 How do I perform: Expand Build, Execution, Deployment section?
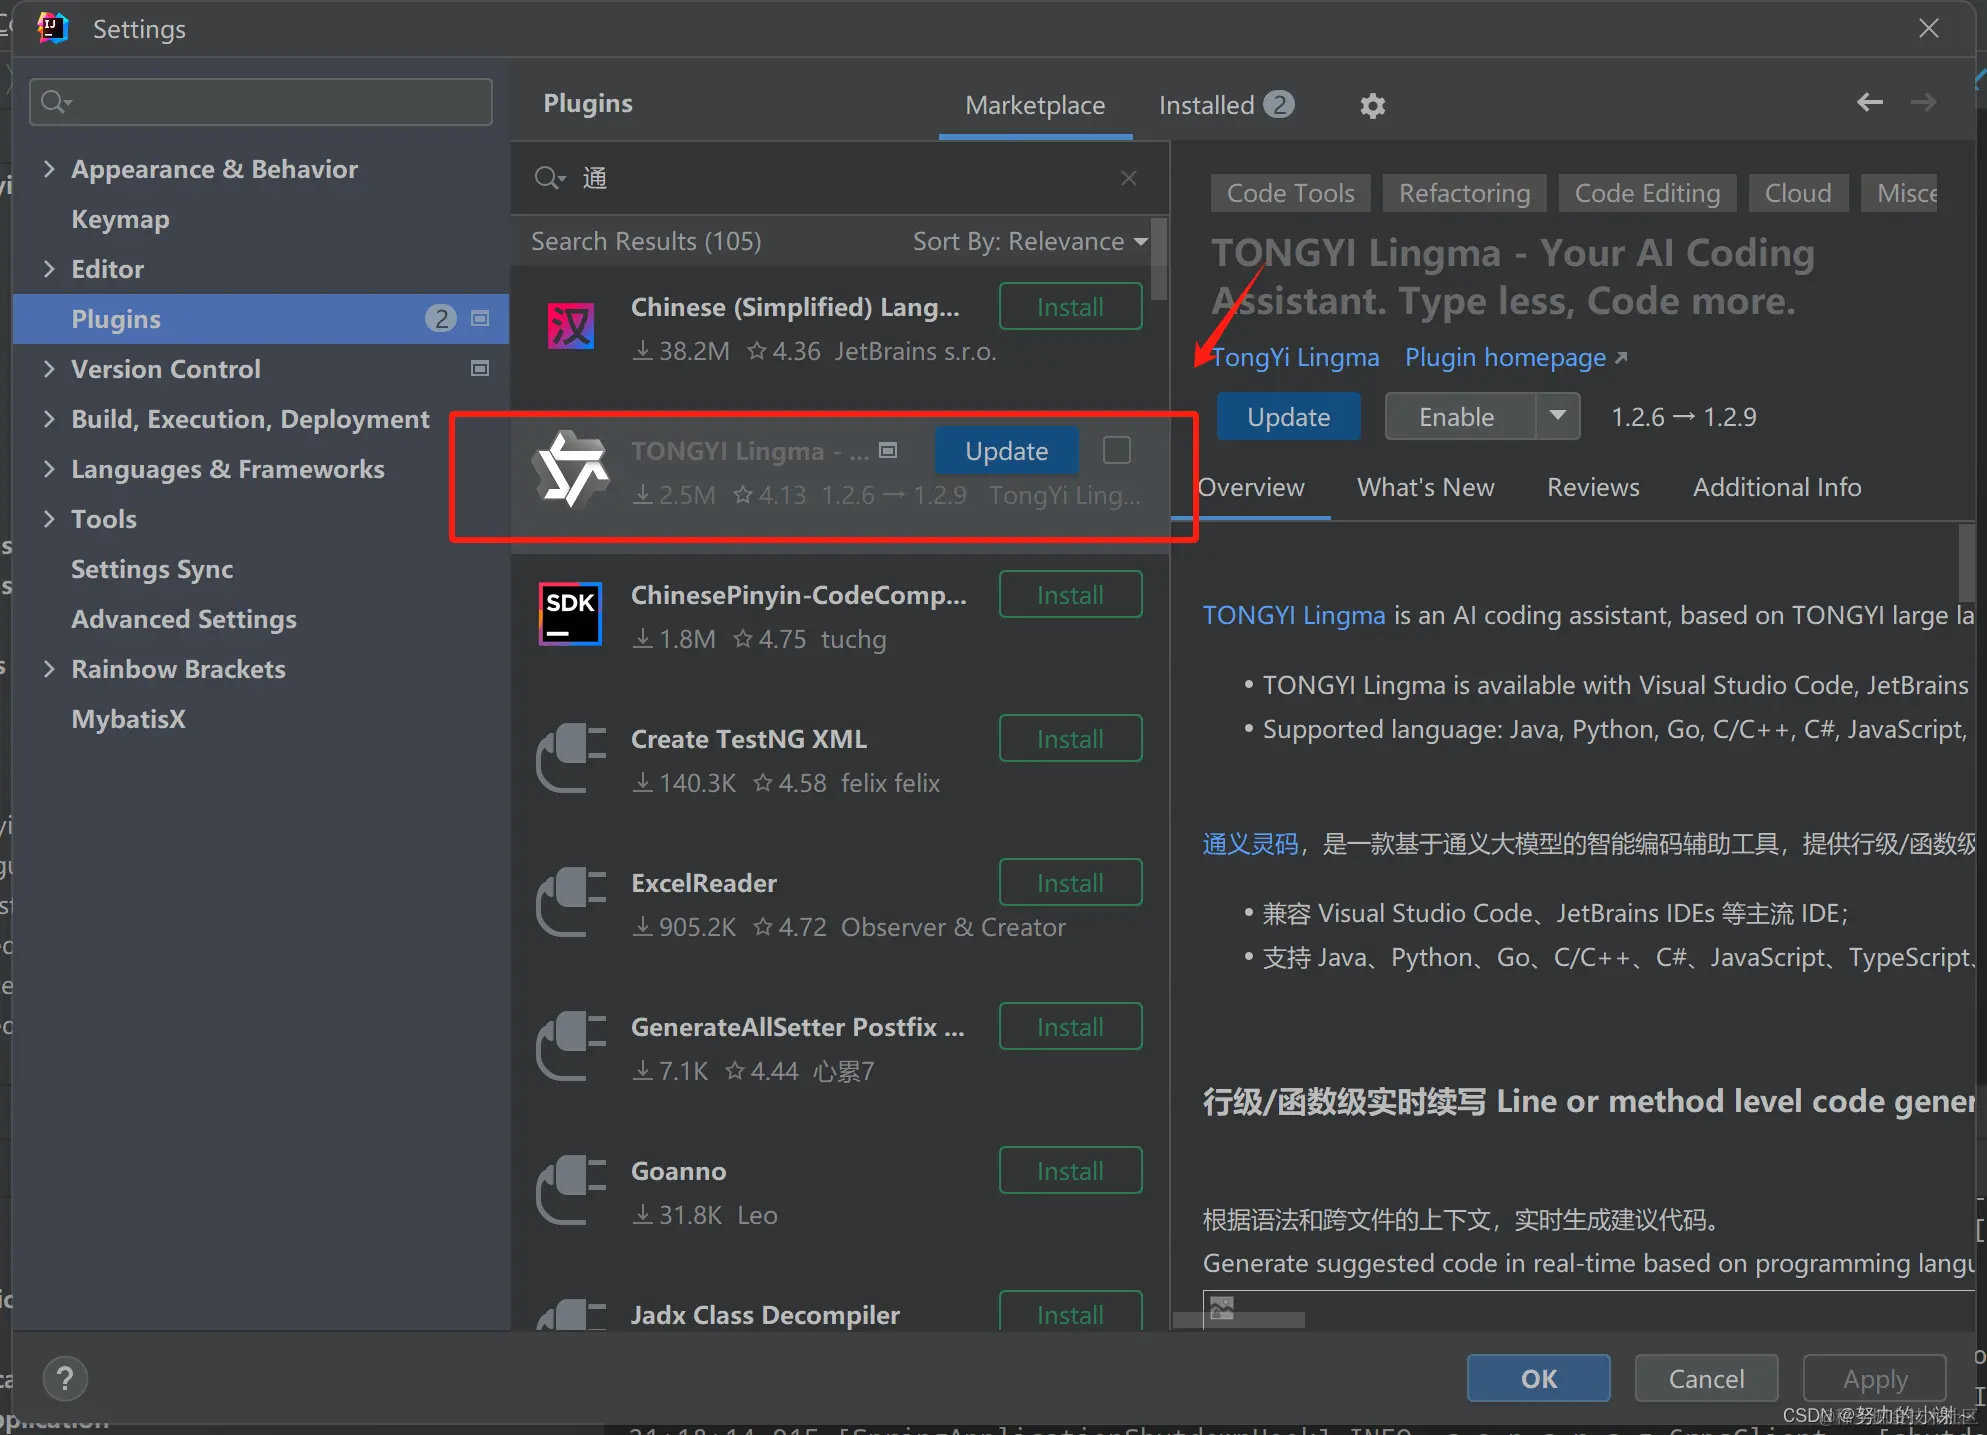(49, 418)
